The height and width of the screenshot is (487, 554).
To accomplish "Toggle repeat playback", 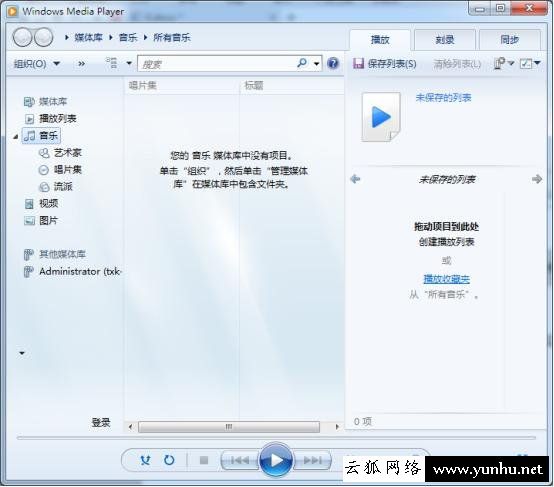I will pos(169,460).
